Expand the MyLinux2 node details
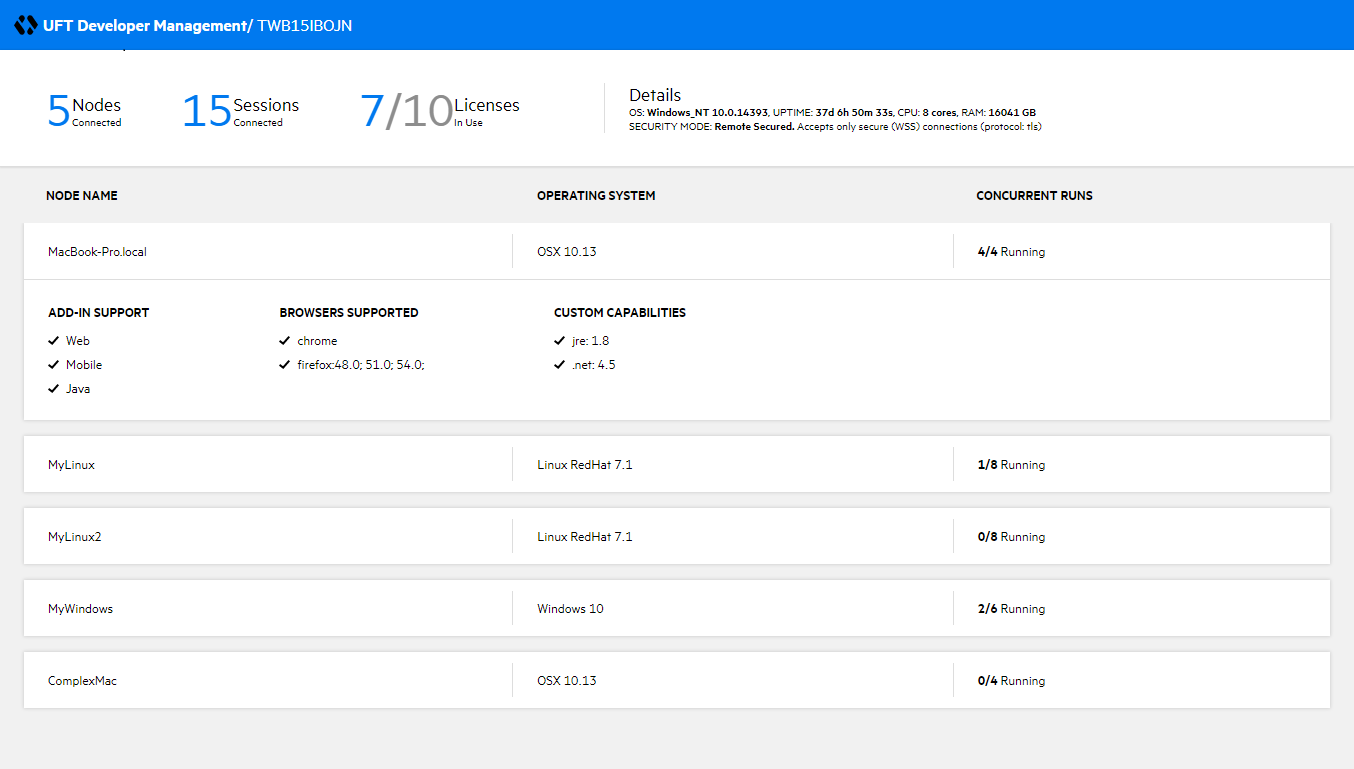 (x=74, y=537)
